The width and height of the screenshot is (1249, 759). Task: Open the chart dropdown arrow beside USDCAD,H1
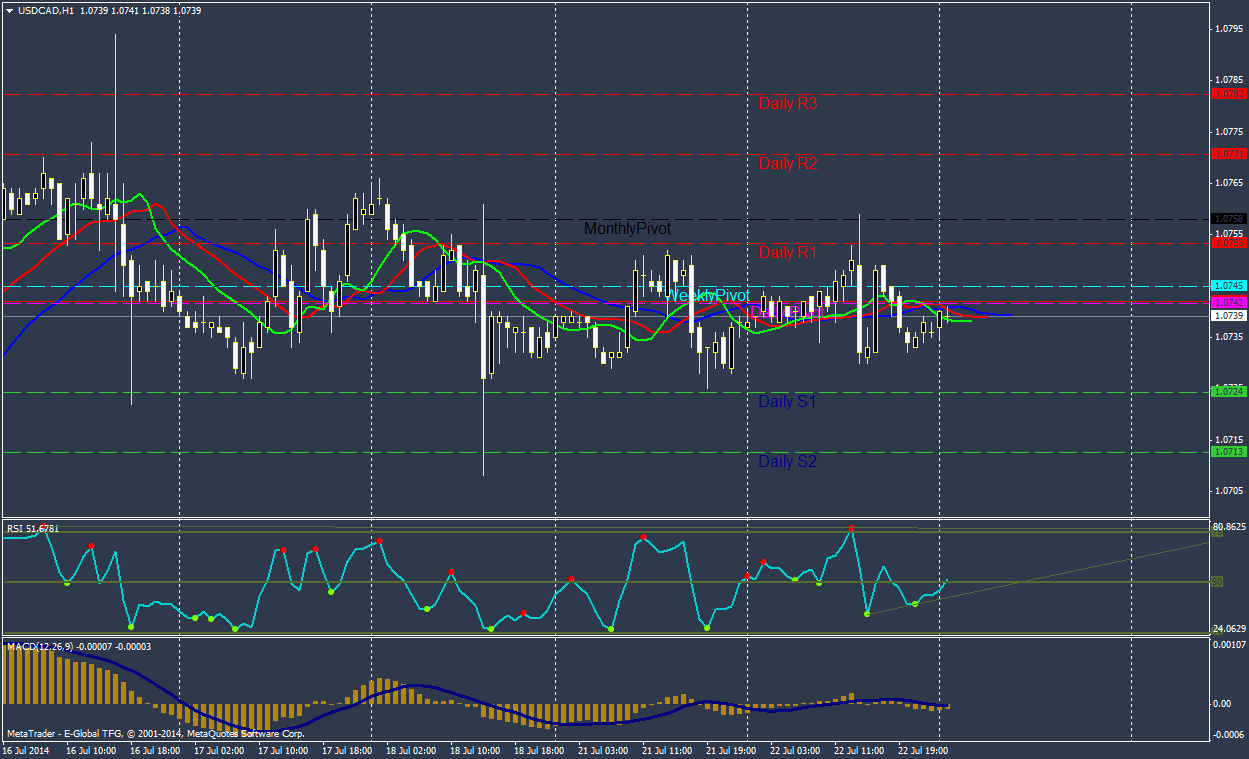(x=9, y=10)
